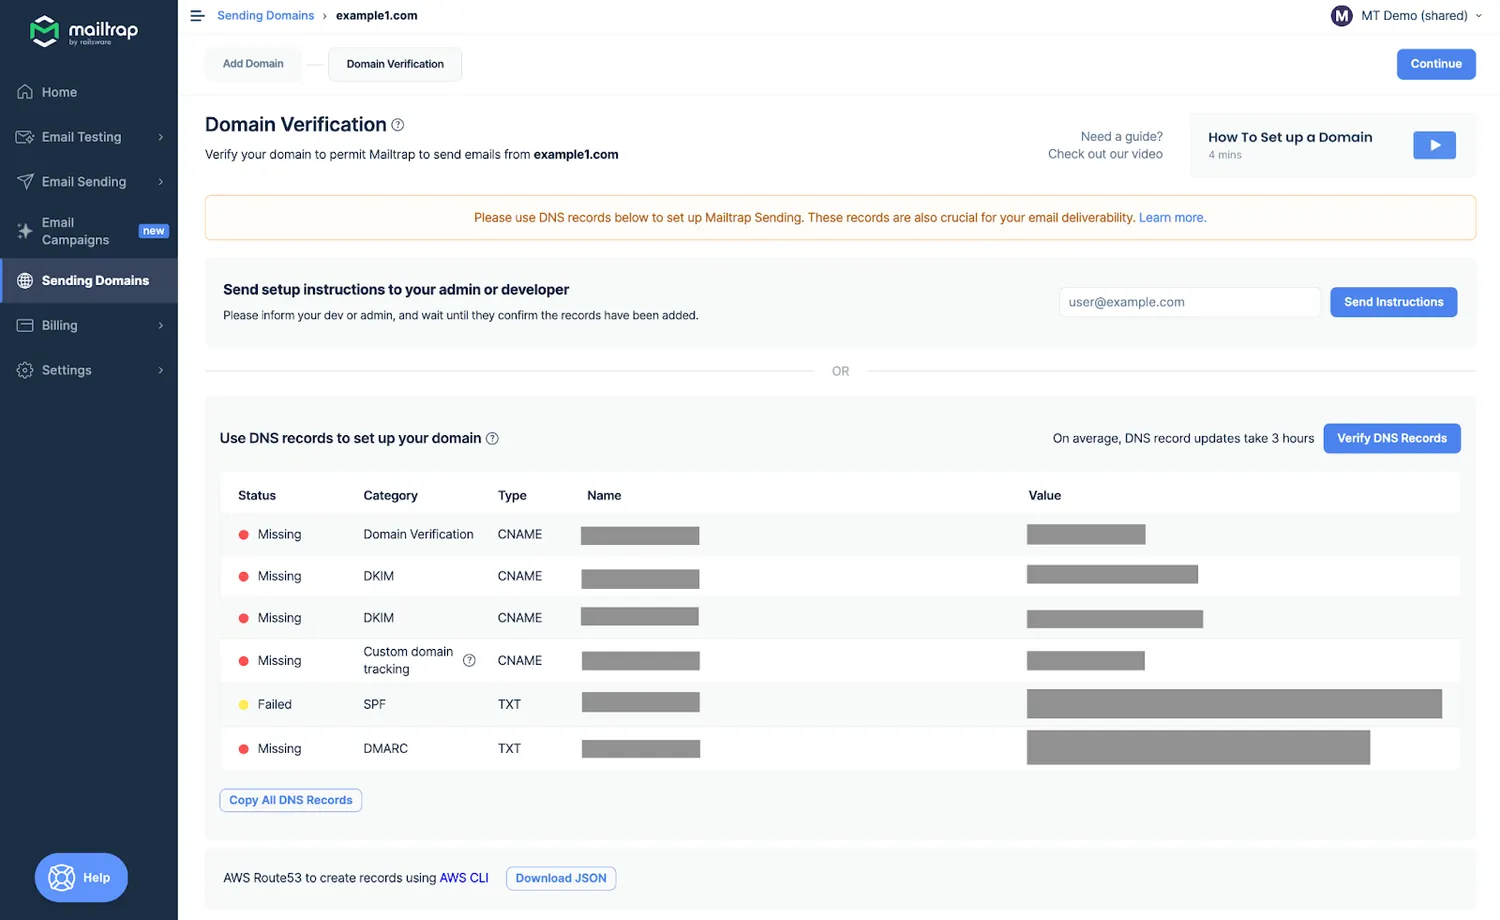The image size is (1500, 920).
Task: Click the Failed status of the SPF row
Action: point(265,705)
